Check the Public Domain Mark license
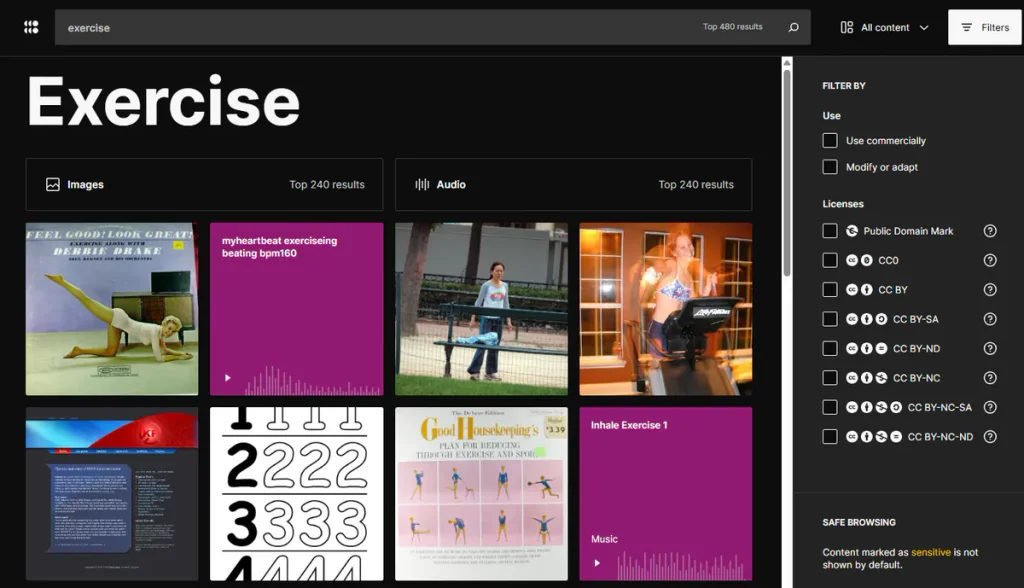This screenshot has height=588, width=1024. 829,231
